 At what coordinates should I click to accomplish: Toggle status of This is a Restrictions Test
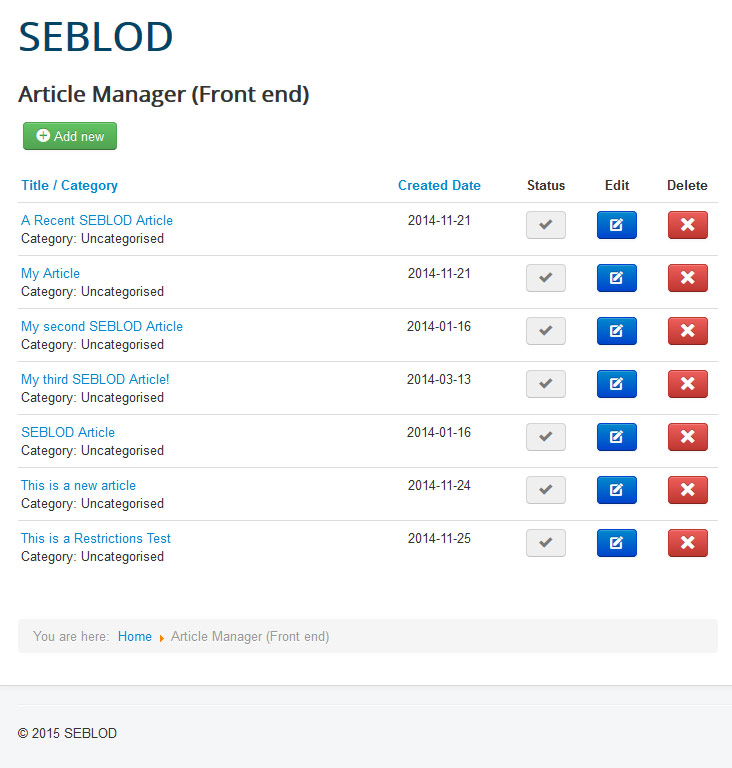546,543
